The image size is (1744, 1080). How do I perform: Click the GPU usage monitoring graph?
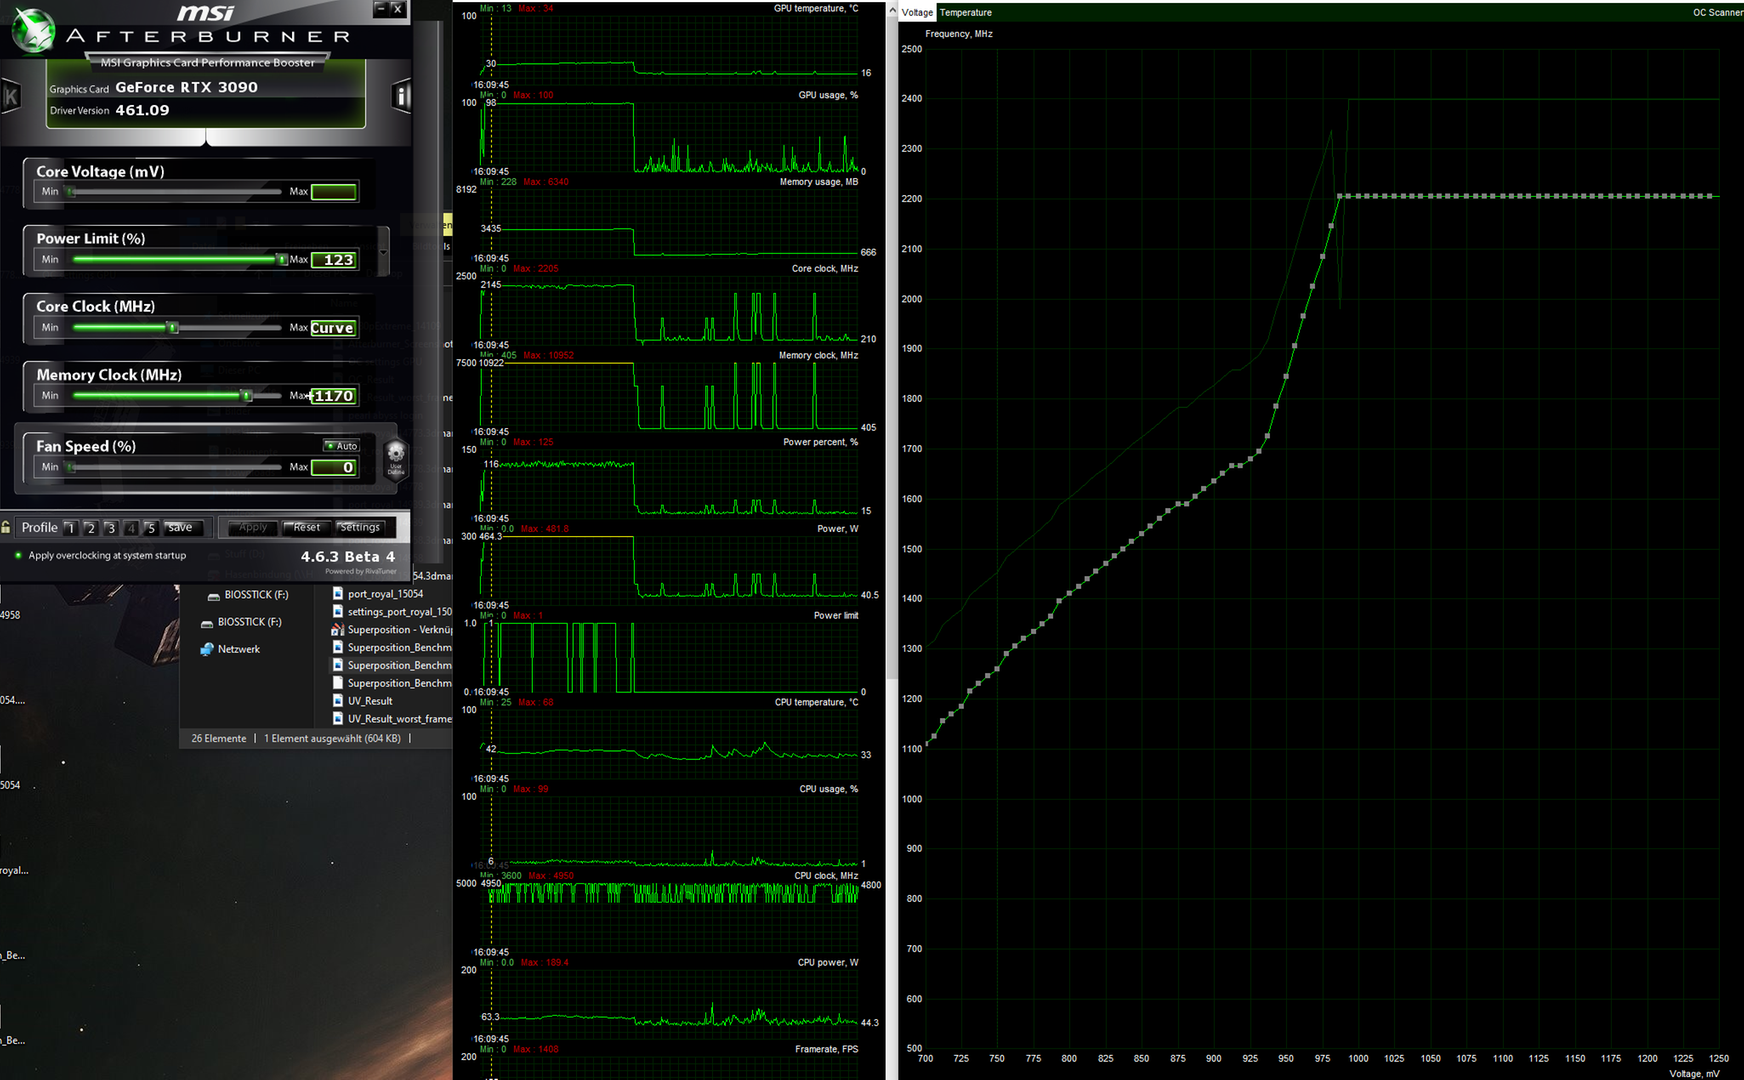pyautogui.click(x=669, y=137)
